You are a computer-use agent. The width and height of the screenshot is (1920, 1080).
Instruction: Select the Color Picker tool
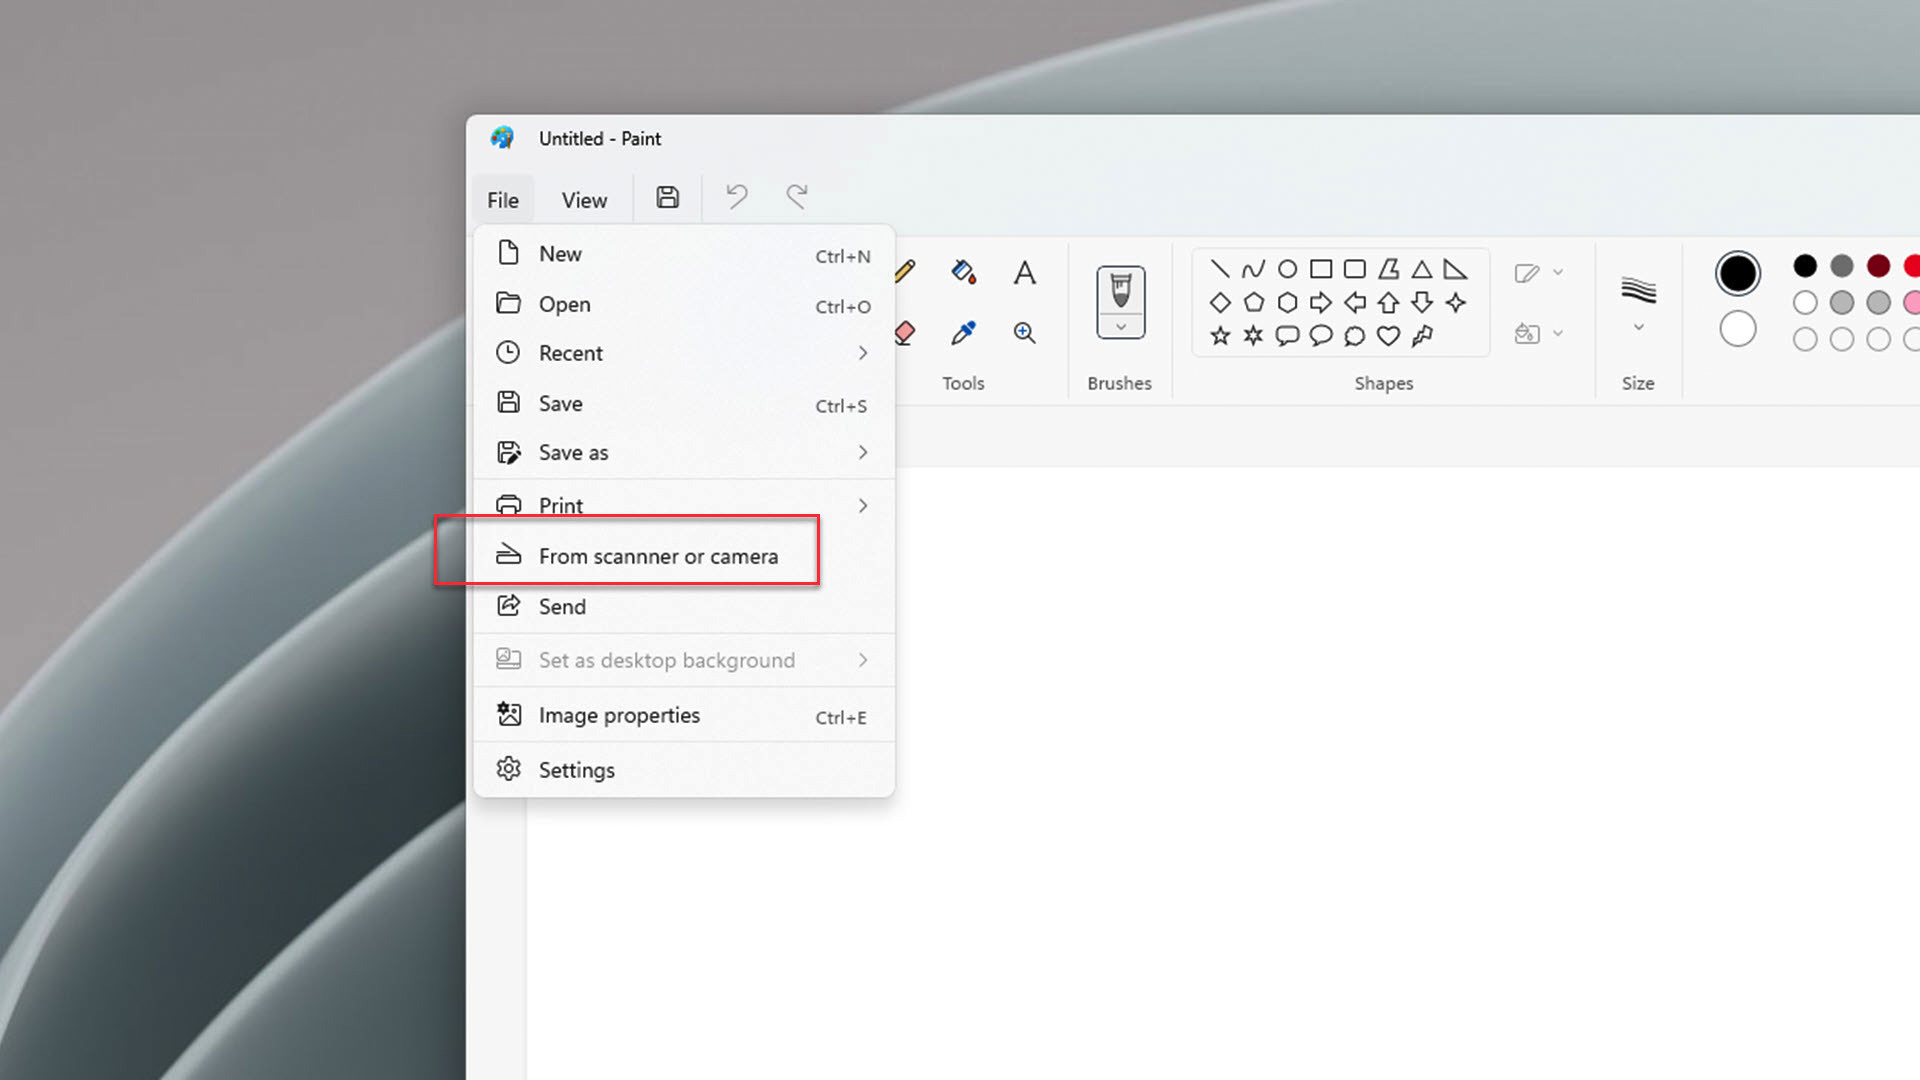tap(963, 331)
